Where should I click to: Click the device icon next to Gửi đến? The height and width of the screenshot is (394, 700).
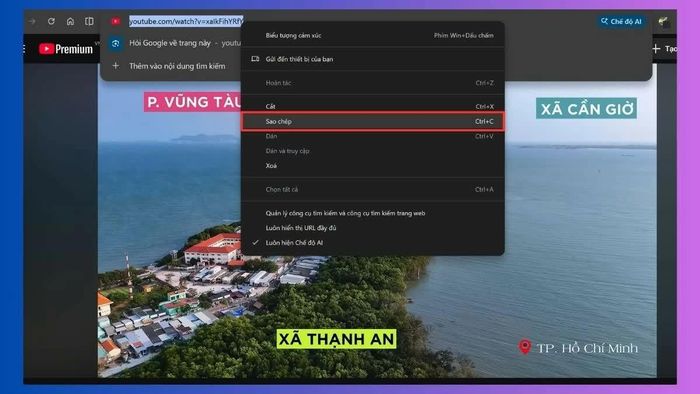tap(255, 59)
